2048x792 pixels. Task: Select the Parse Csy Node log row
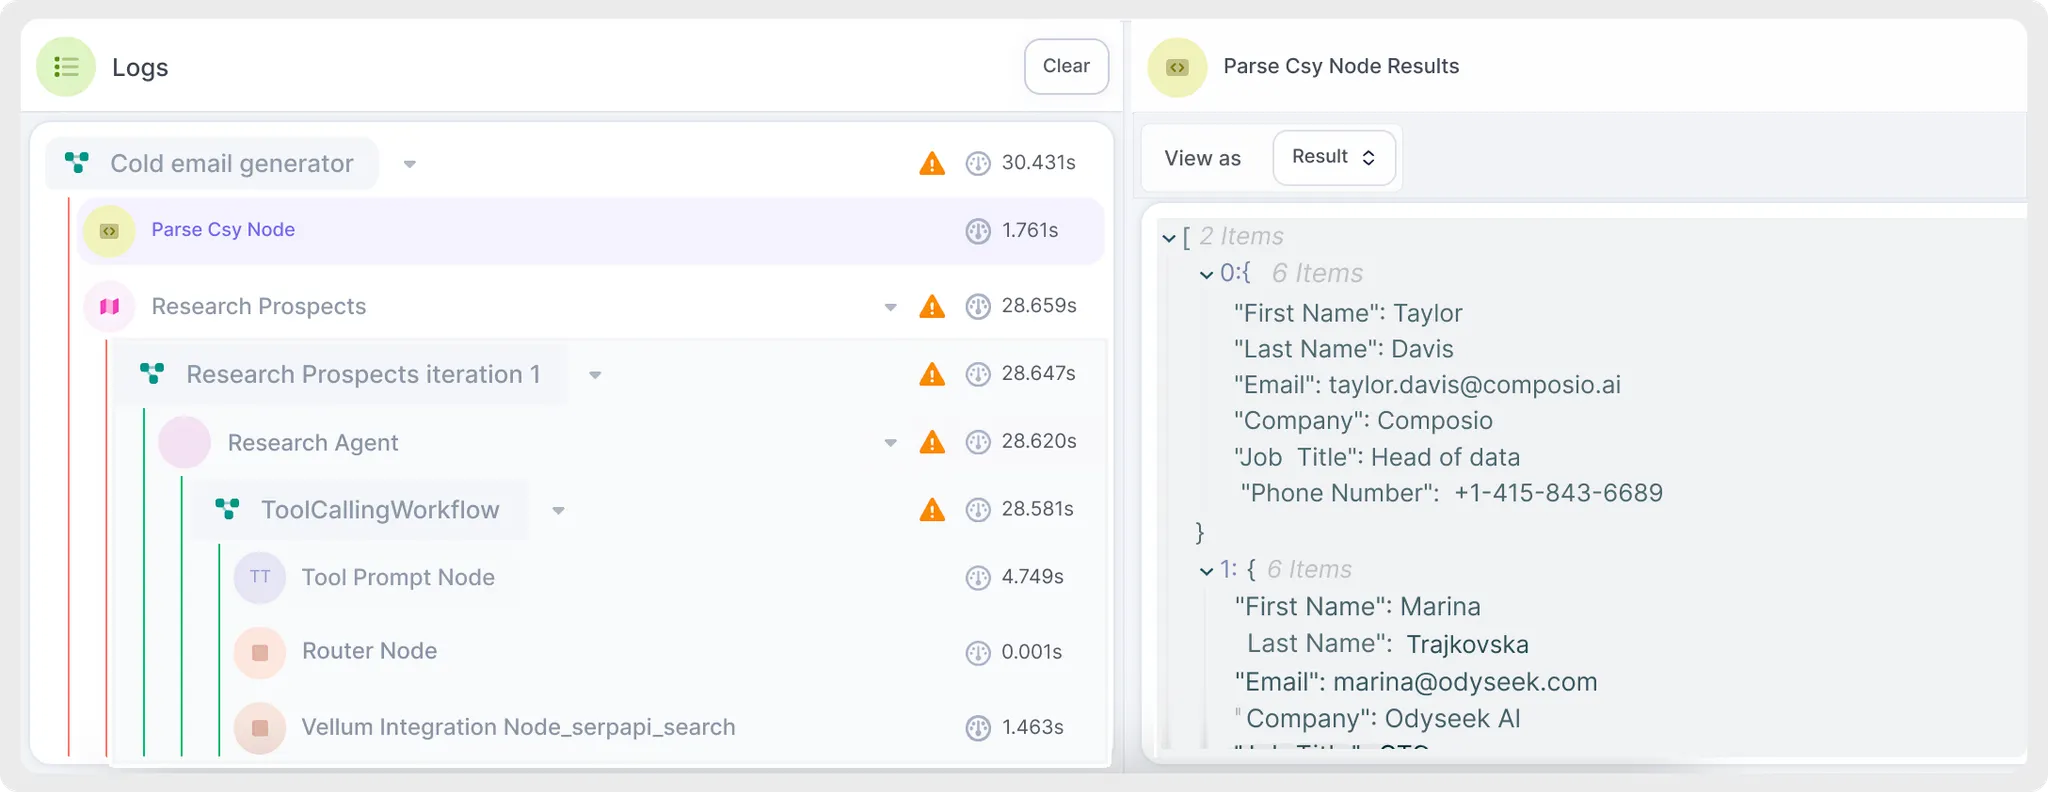click(591, 231)
